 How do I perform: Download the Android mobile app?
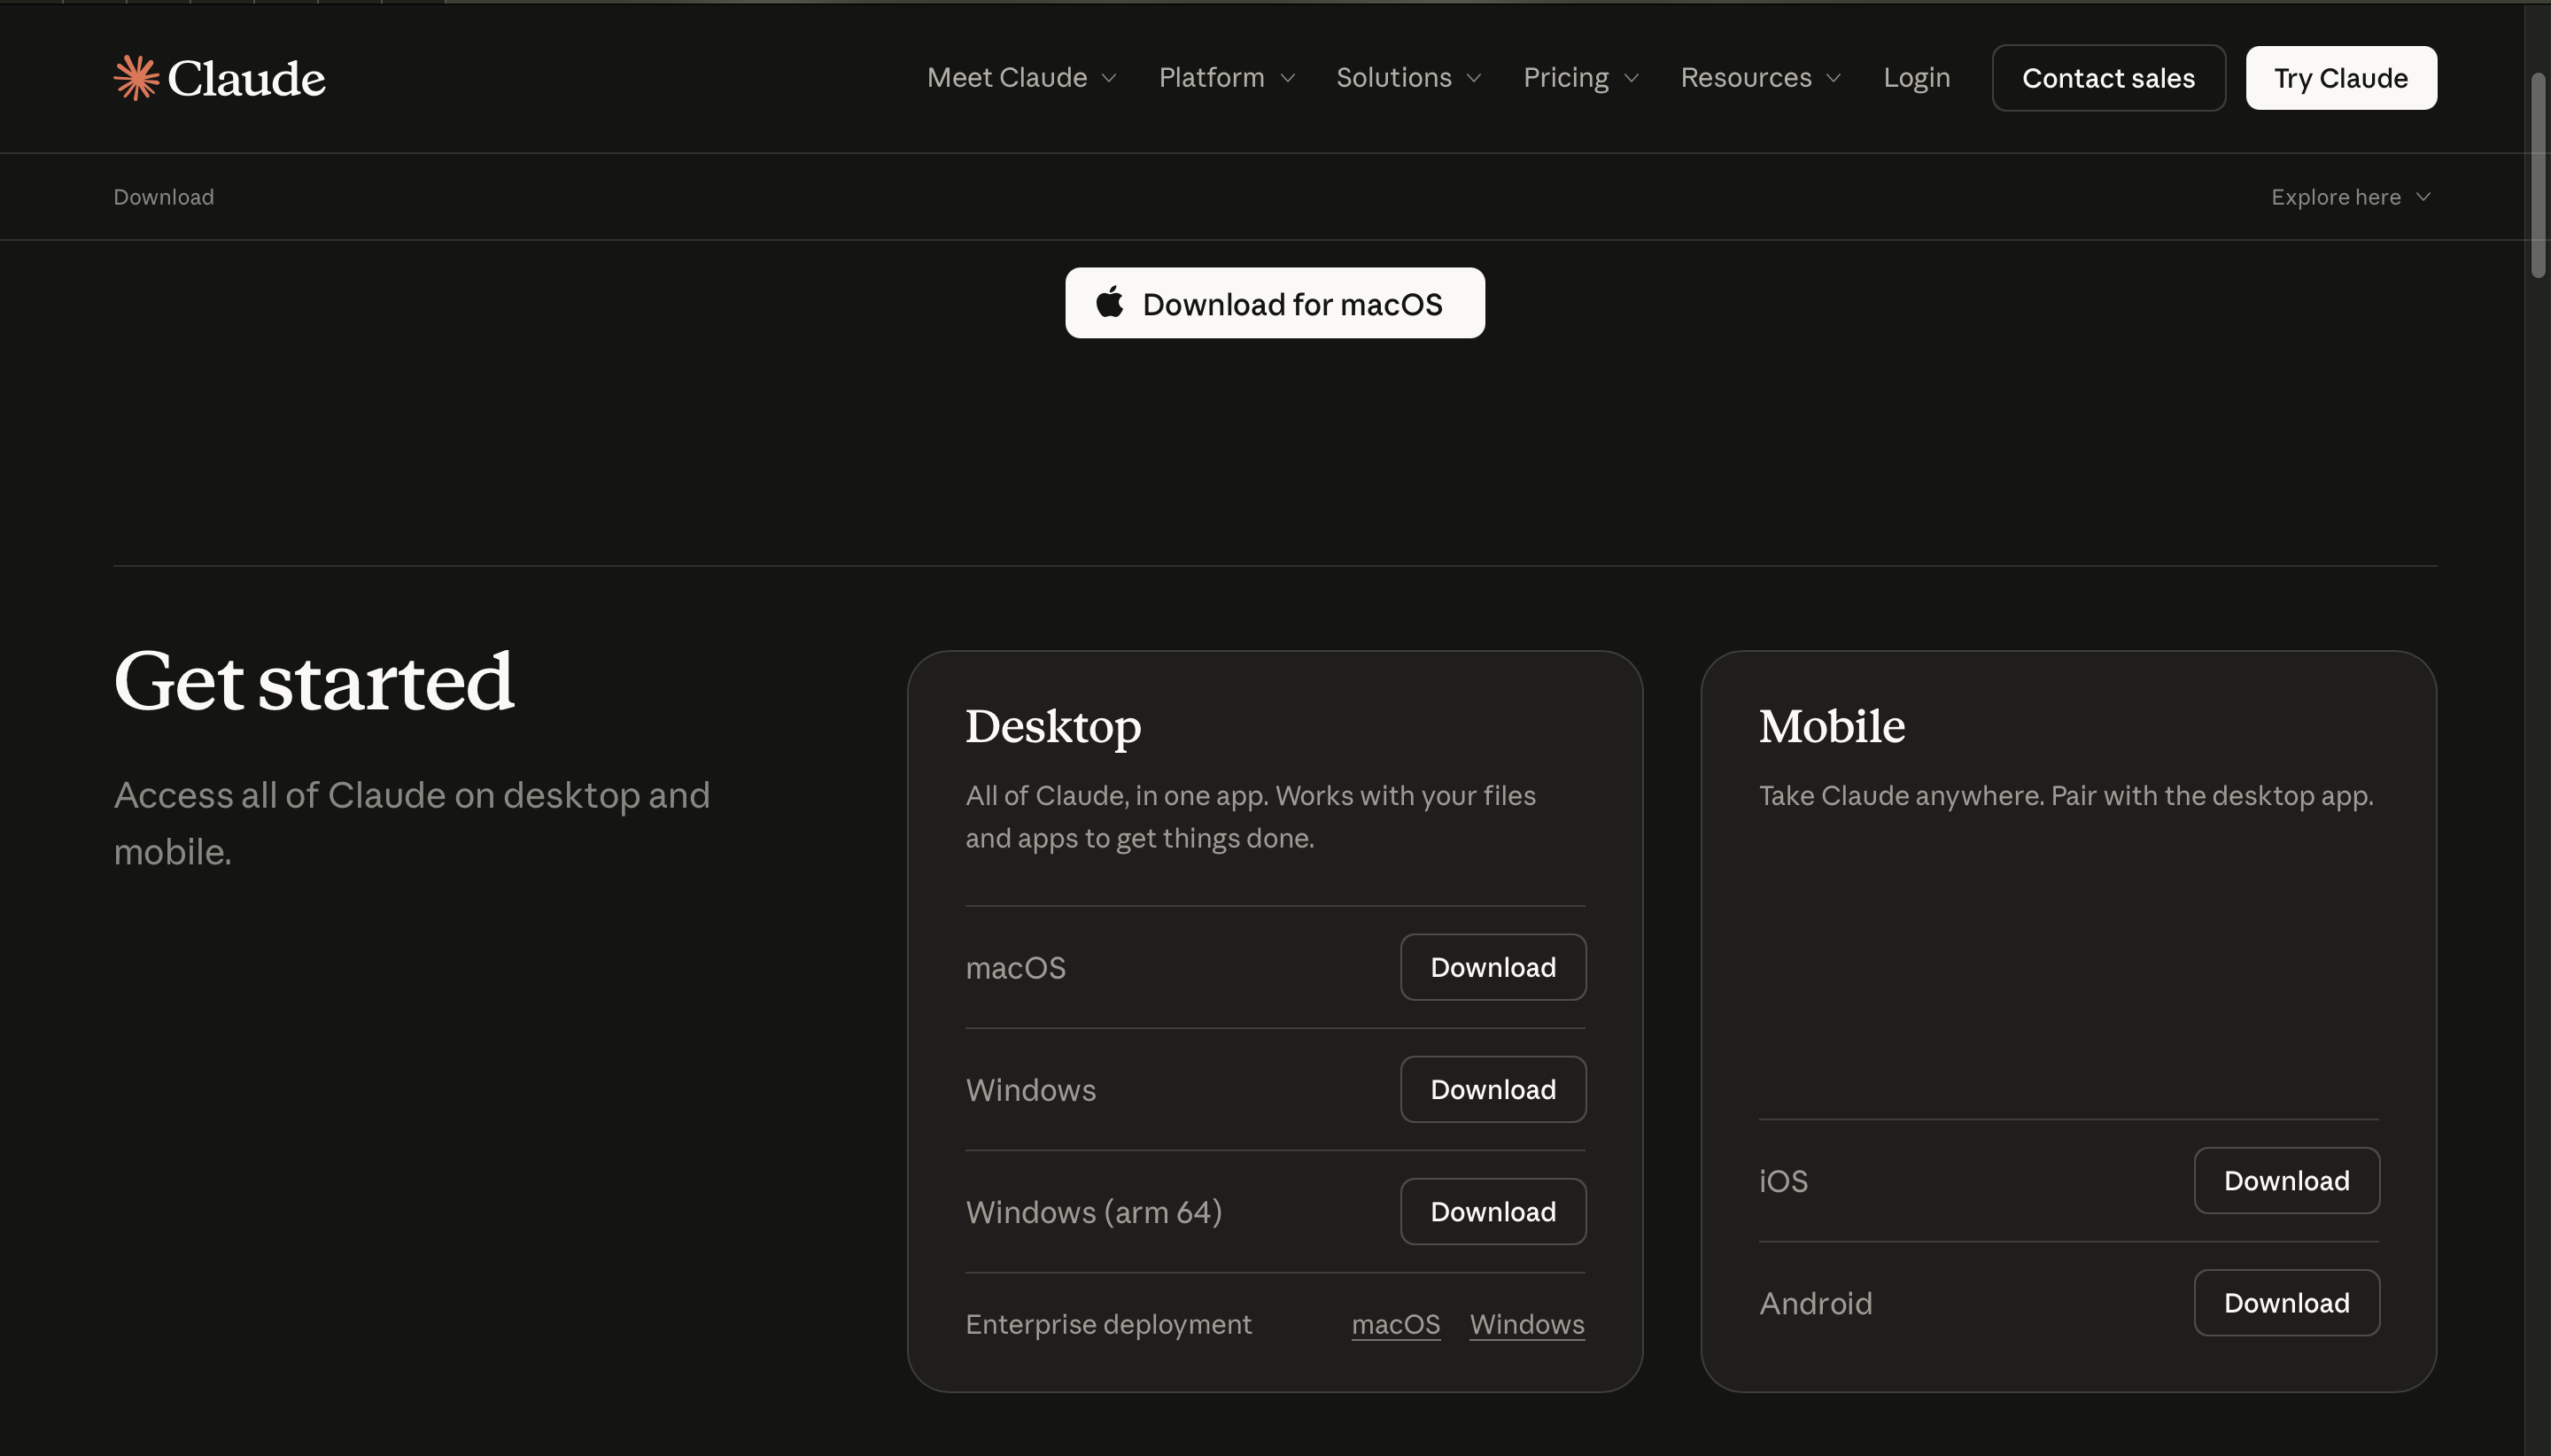click(2287, 1302)
